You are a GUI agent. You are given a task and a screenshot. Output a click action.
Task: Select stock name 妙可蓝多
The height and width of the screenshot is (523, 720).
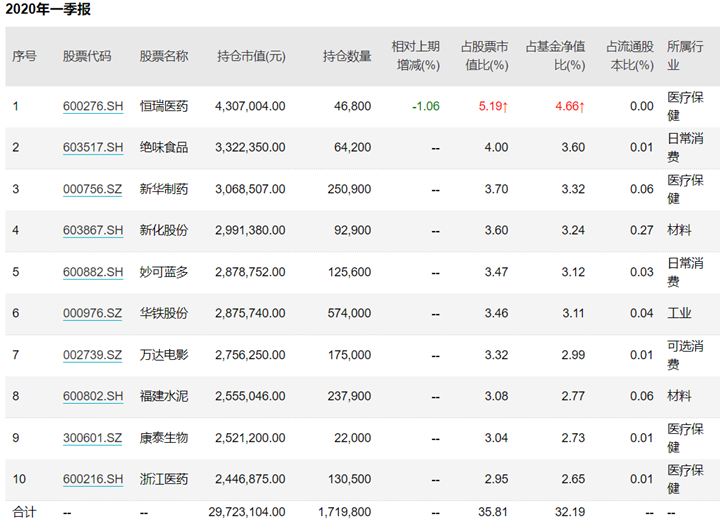click(164, 272)
